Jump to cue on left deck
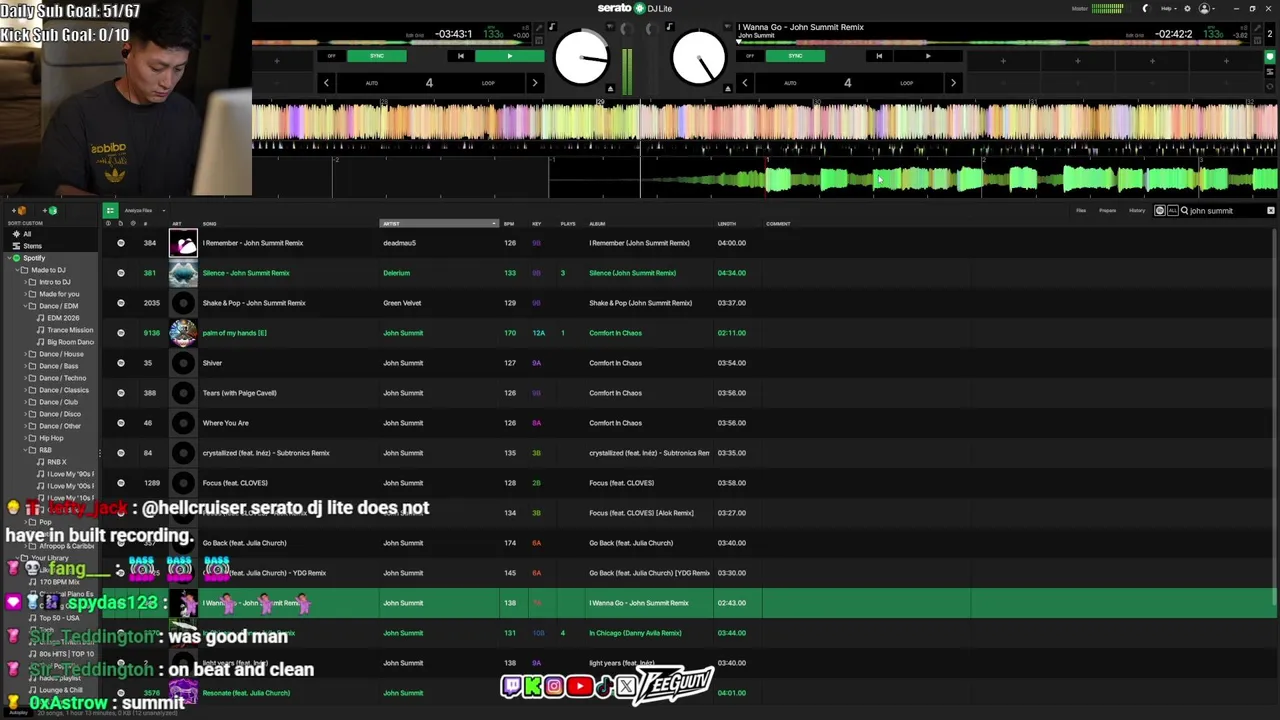 (460, 56)
